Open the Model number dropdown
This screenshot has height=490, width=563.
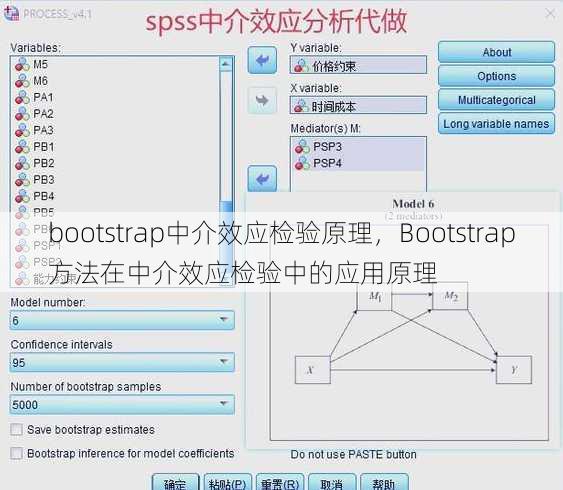pyautogui.click(x=122, y=320)
